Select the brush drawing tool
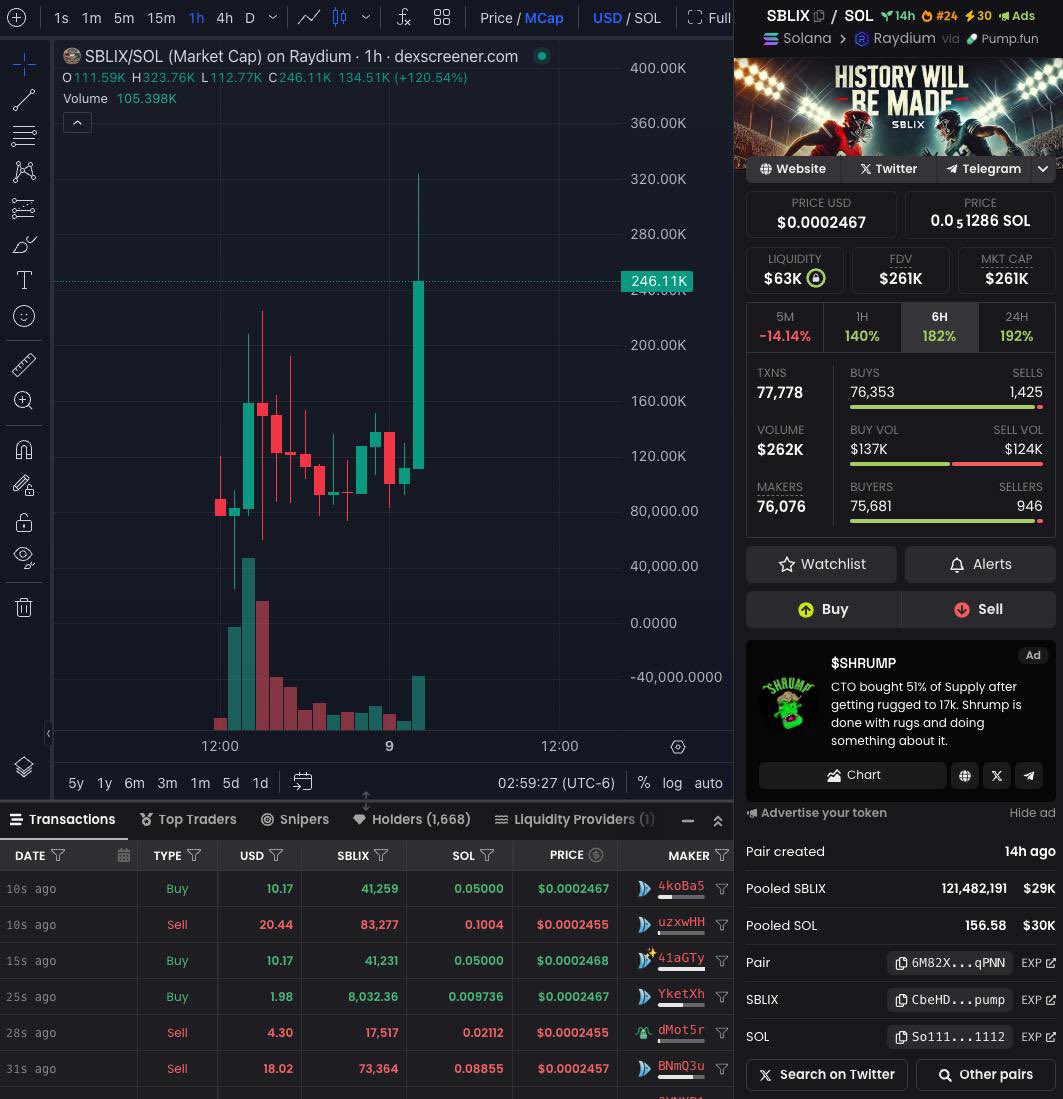This screenshot has width=1063, height=1099. pos(24,244)
